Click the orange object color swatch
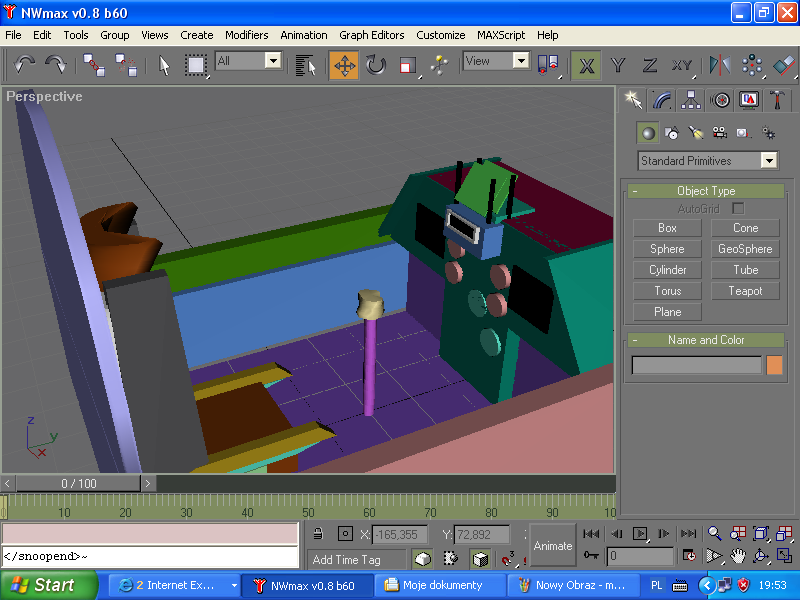This screenshot has height=600, width=800. [774, 365]
